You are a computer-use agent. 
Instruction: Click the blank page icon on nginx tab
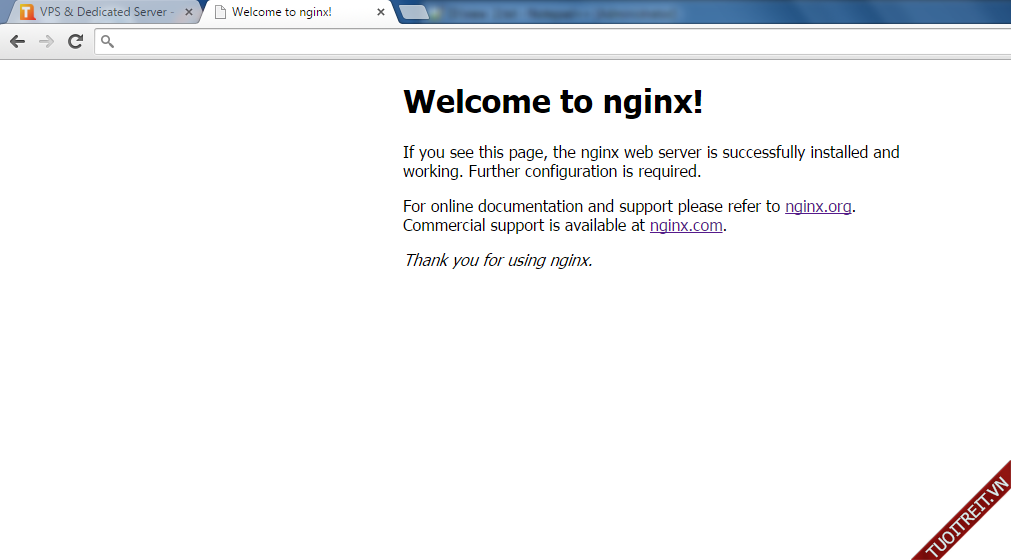point(220,12)
